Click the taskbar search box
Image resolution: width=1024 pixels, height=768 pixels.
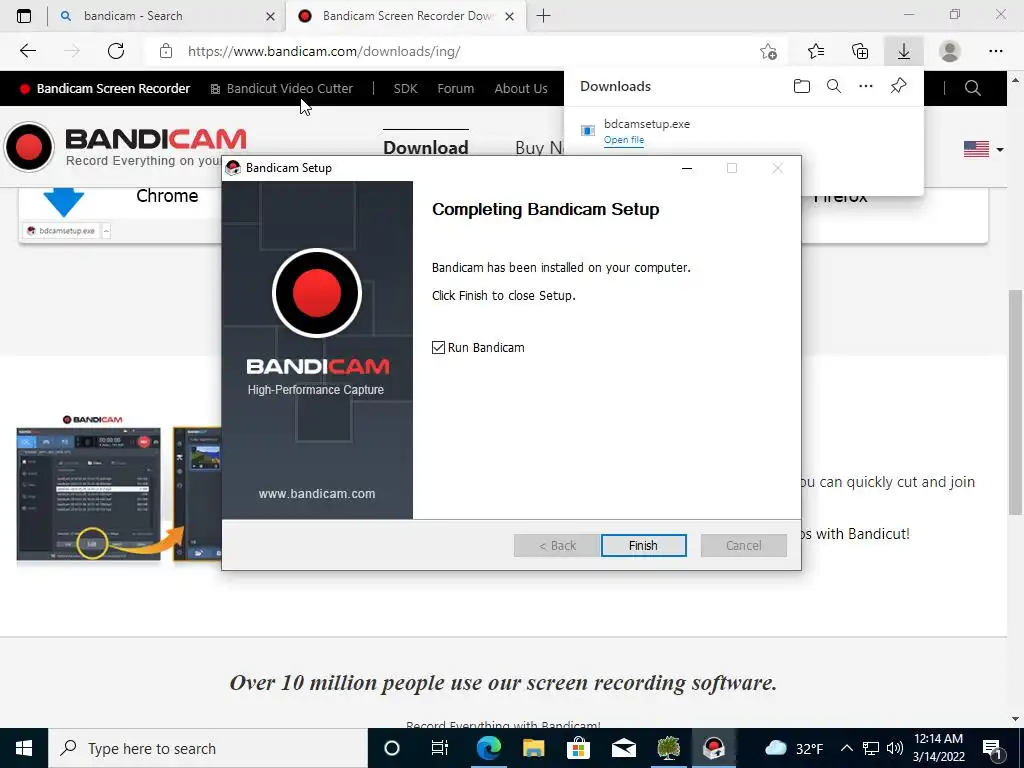coord(208,748)
